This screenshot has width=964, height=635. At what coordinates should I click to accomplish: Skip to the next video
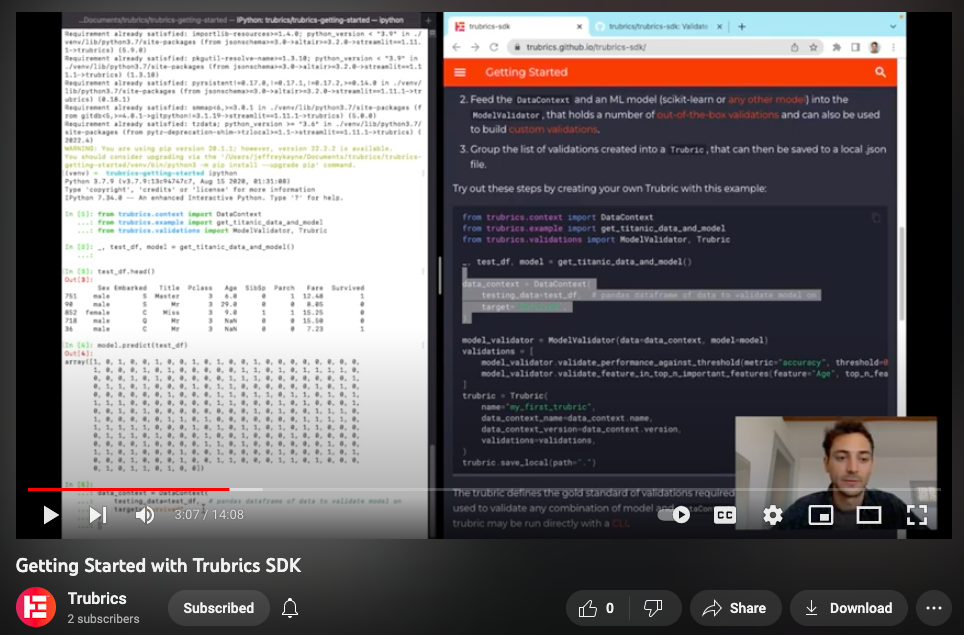98,515
